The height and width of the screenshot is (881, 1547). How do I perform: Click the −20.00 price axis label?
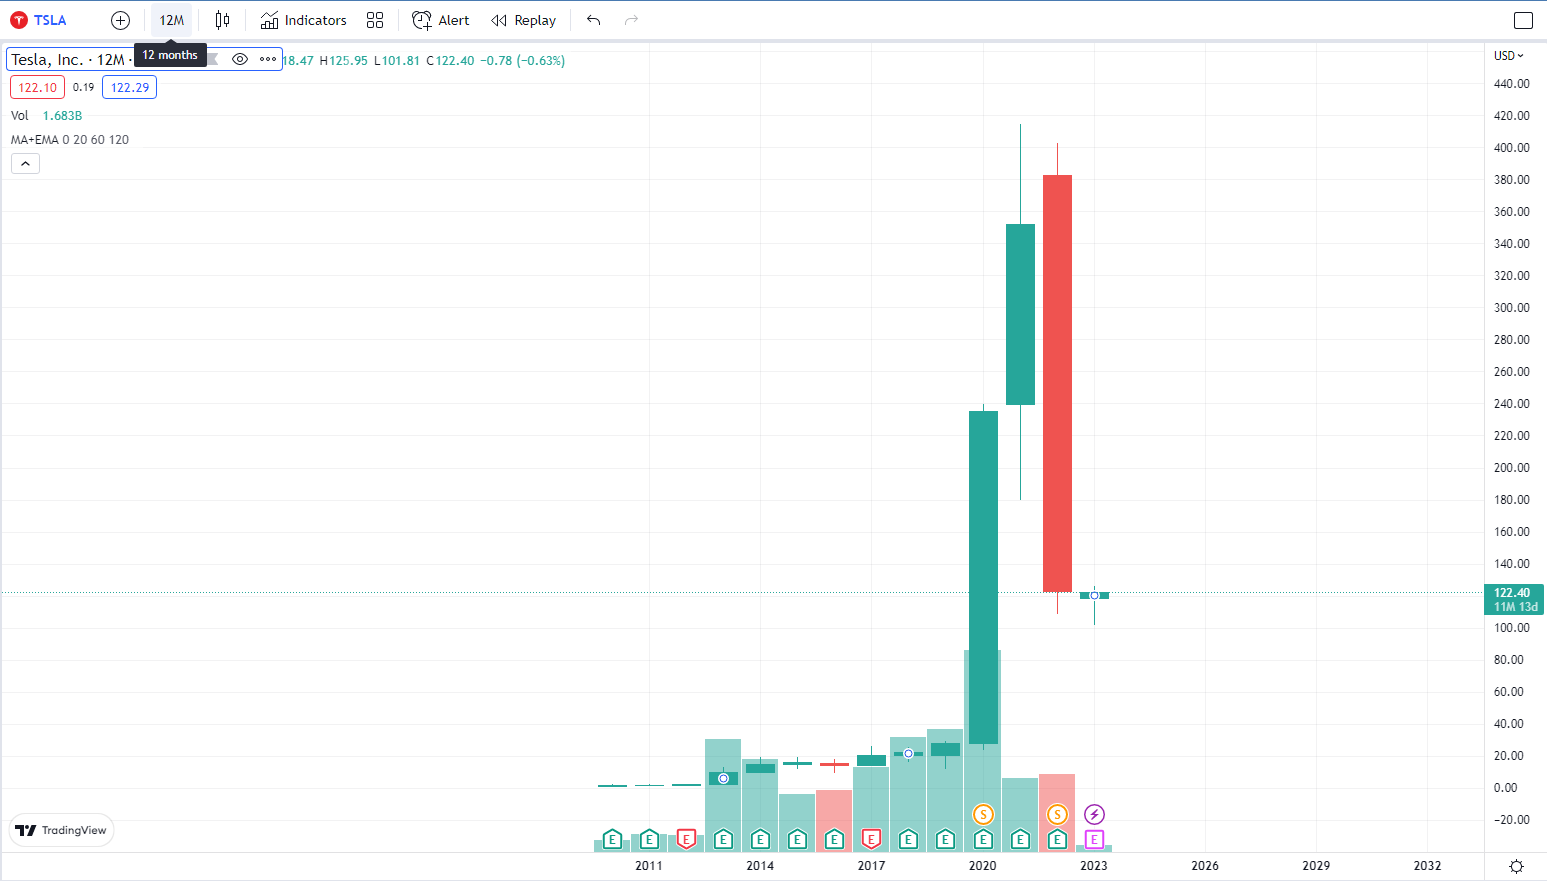point(1511,820)
